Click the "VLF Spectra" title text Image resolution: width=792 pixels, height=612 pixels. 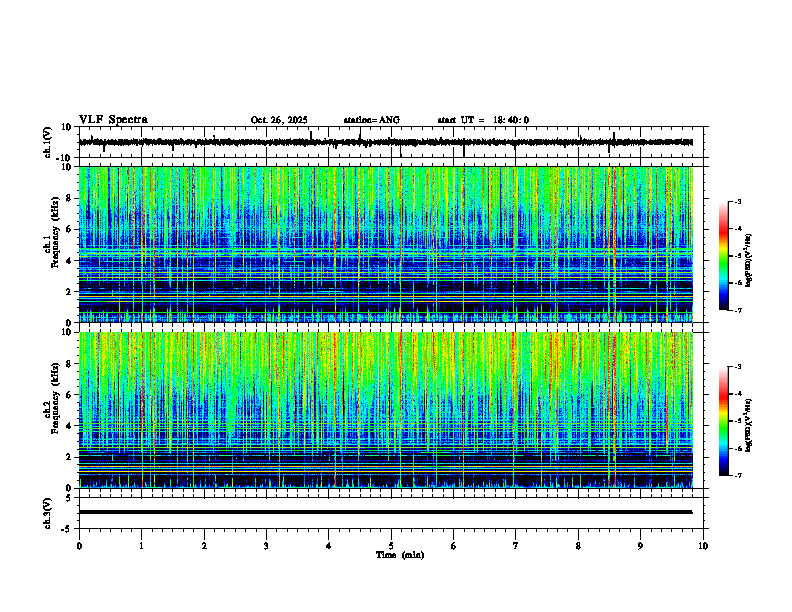point(113,120)
